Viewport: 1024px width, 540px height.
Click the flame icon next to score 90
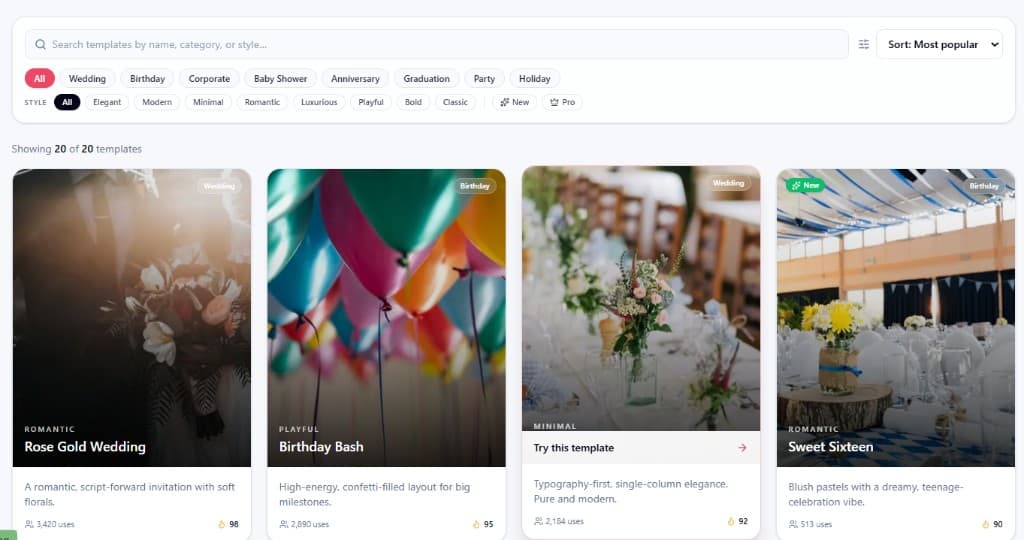point(985,524)
